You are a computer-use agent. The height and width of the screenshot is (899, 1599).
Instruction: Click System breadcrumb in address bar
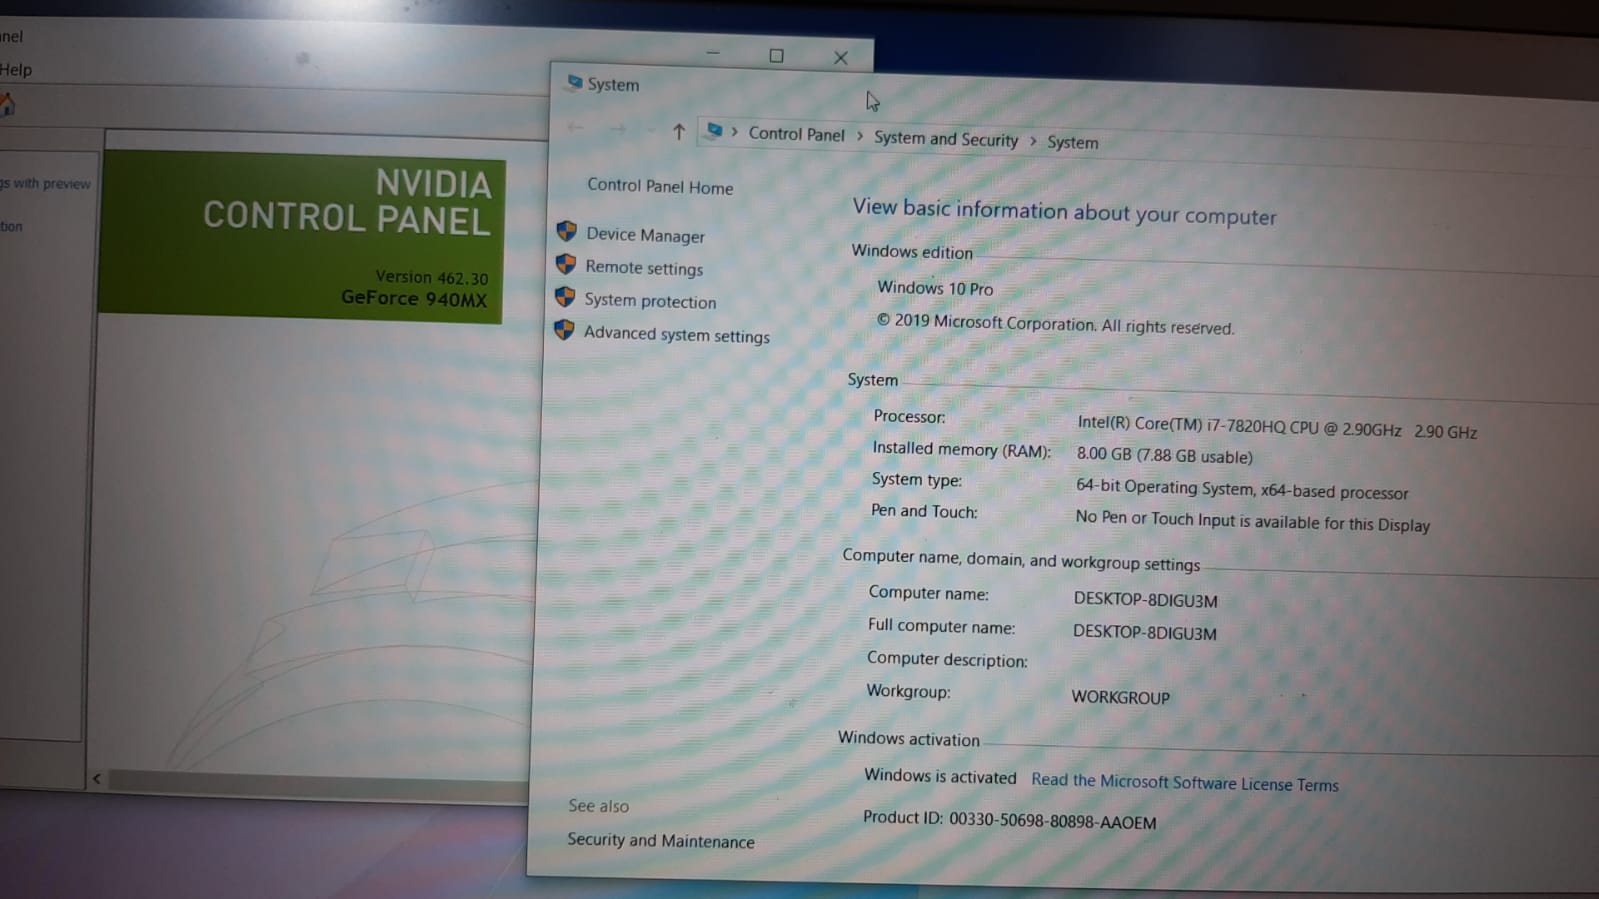1072,142
